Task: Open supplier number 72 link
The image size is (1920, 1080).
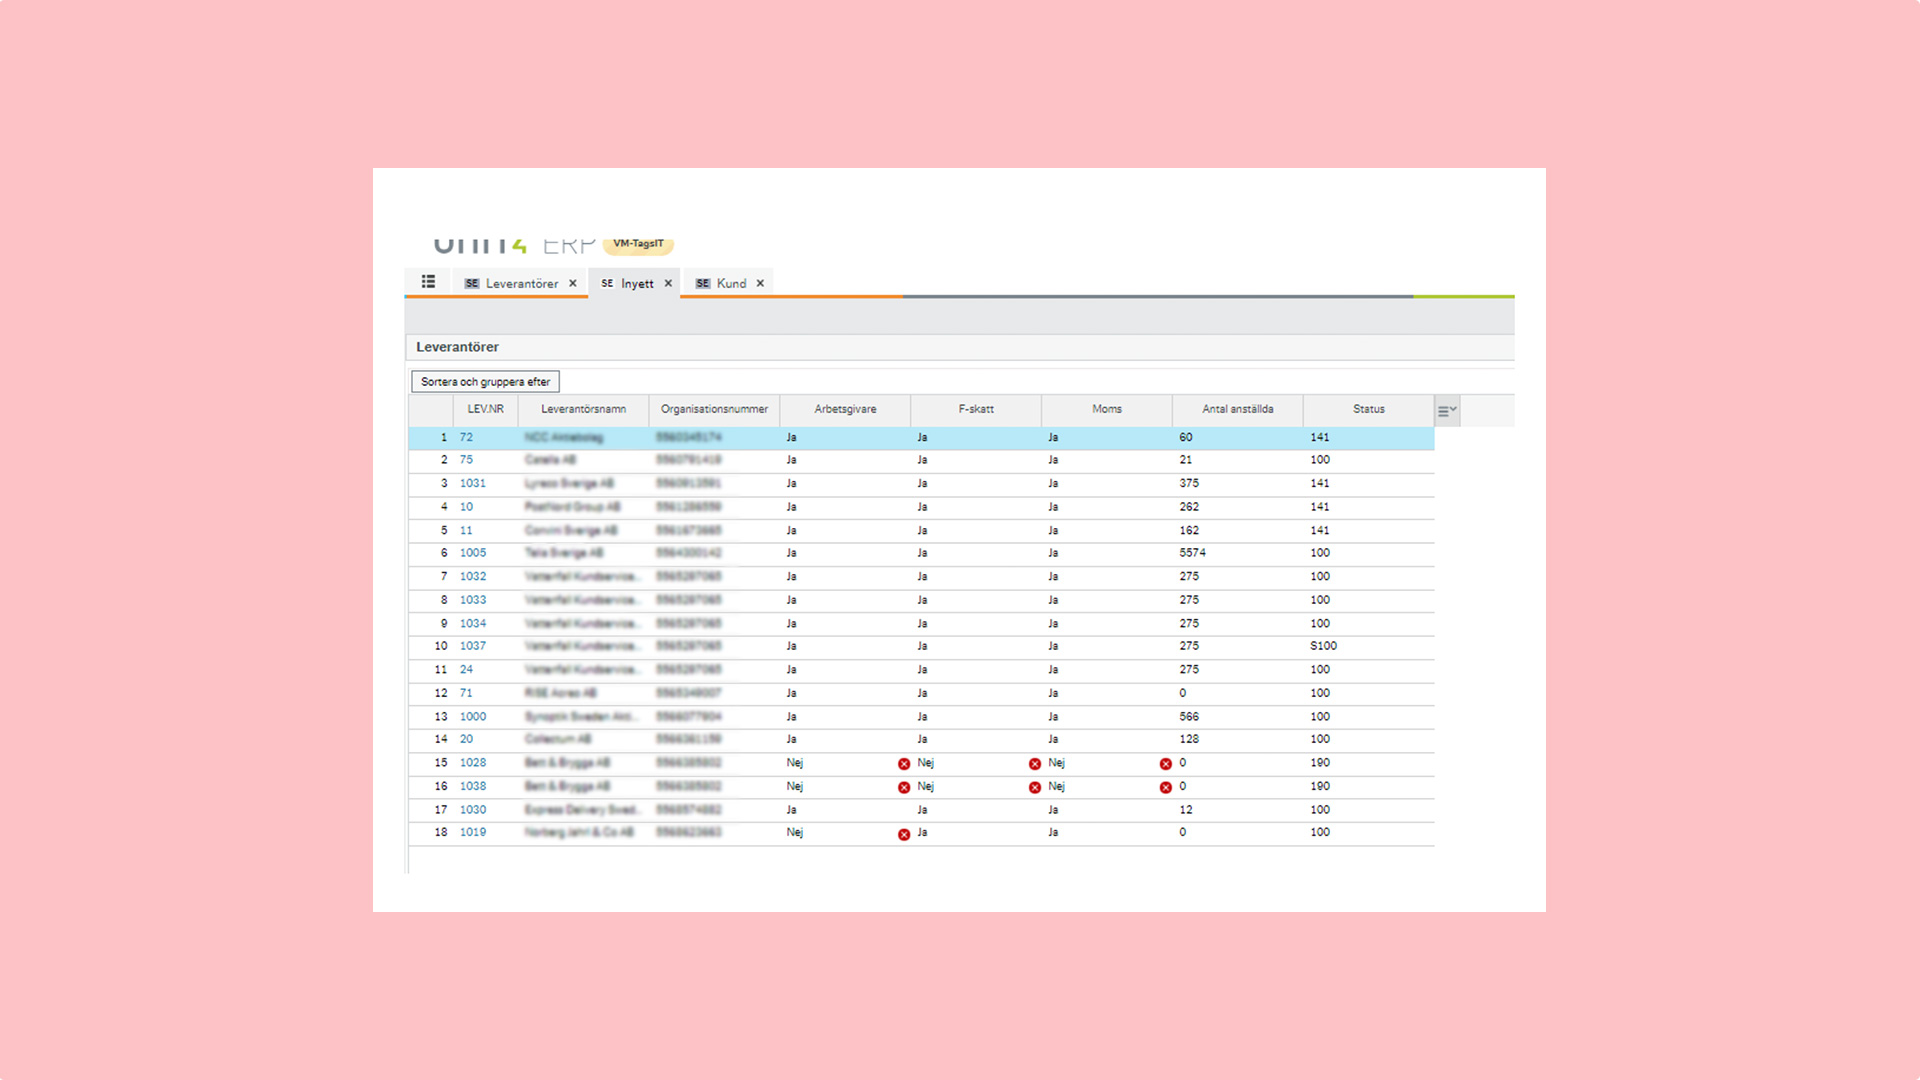Action: (466, 437)
